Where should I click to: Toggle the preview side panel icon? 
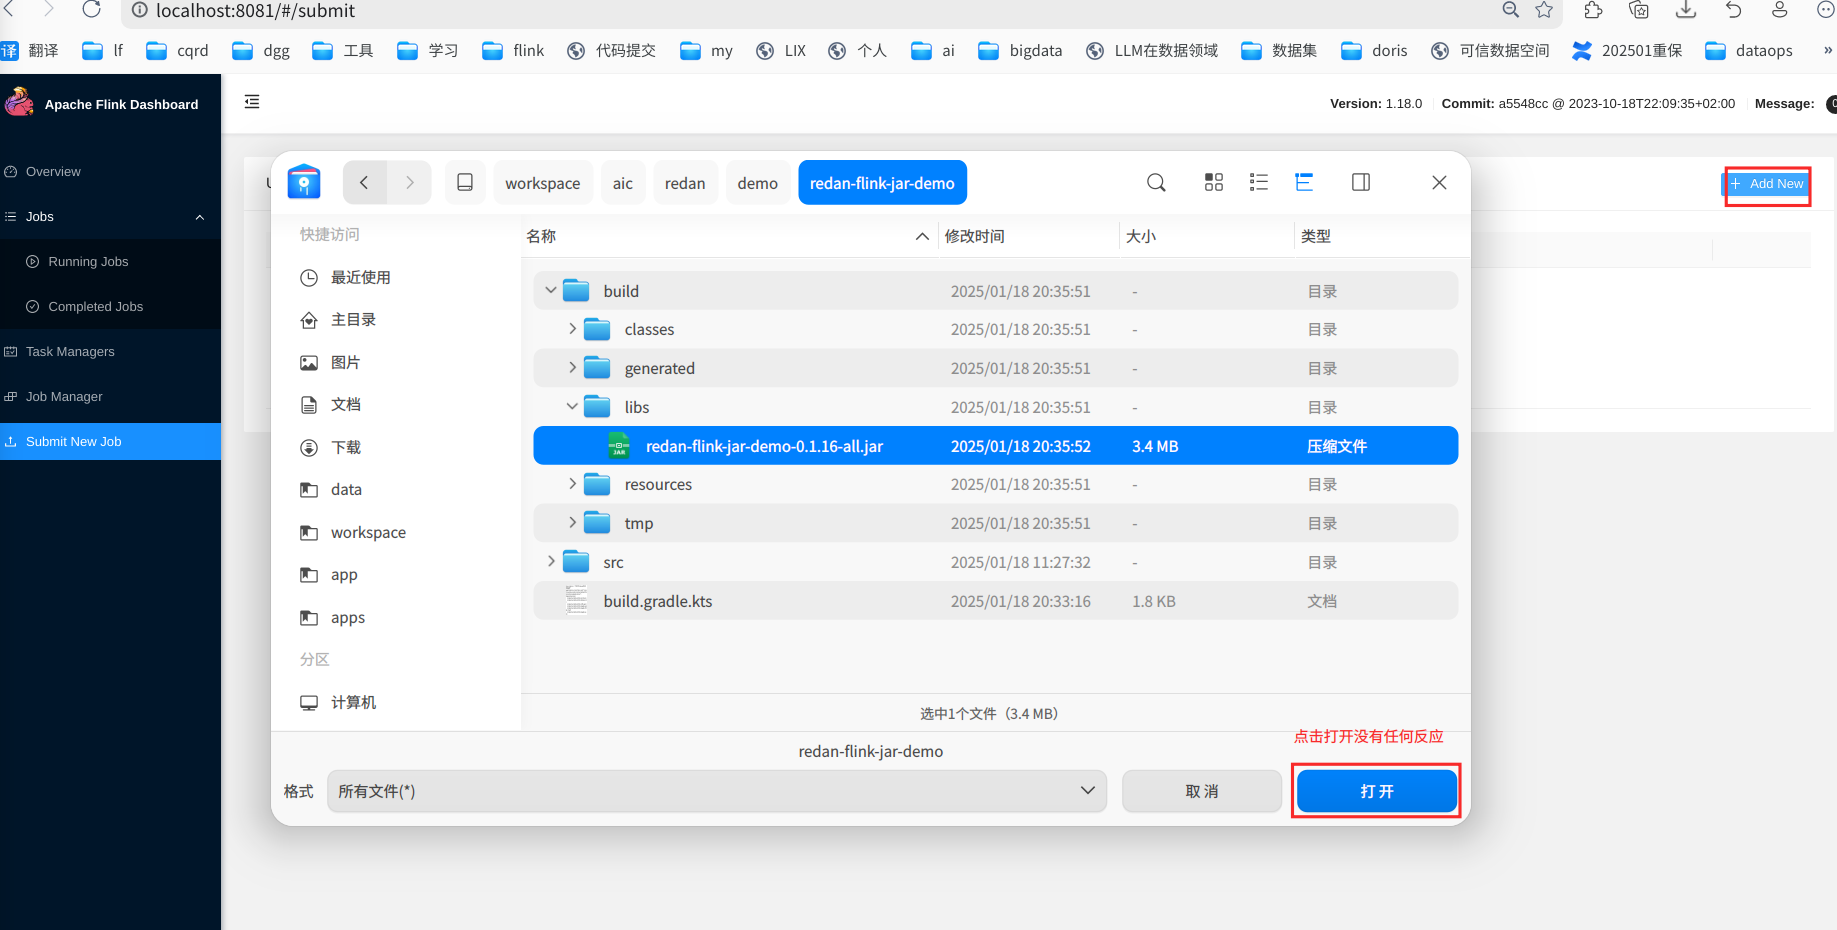pyautogui.click(x=1361, y=183)
